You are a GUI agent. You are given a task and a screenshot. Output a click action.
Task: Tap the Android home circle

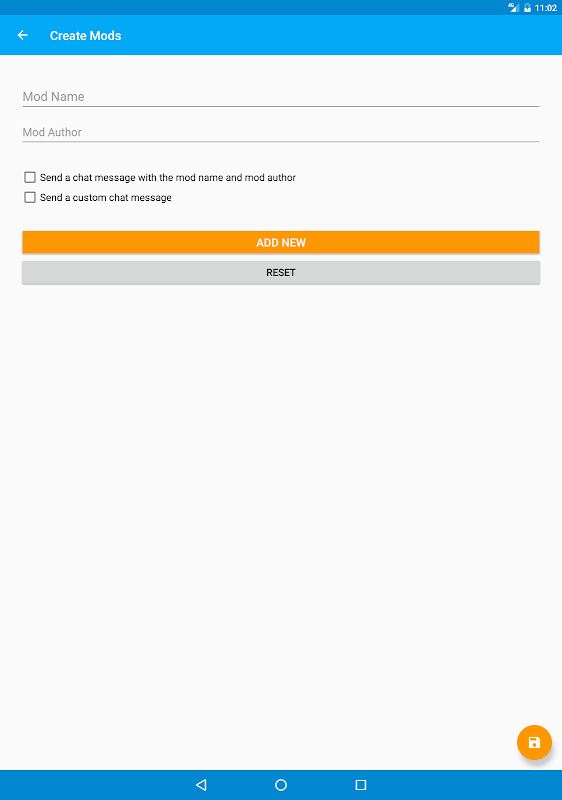(x=281, y=785)
